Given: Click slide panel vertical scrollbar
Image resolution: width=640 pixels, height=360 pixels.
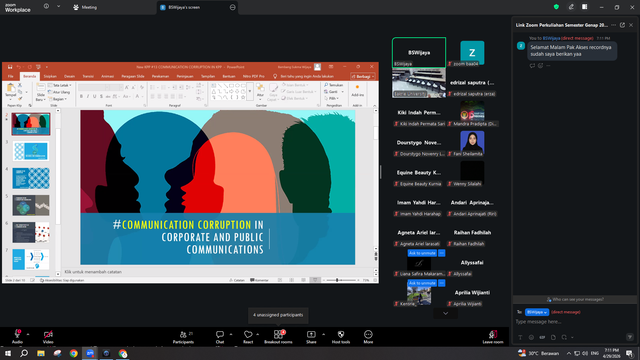Looking at the screenshot, I should coord(58,176).
